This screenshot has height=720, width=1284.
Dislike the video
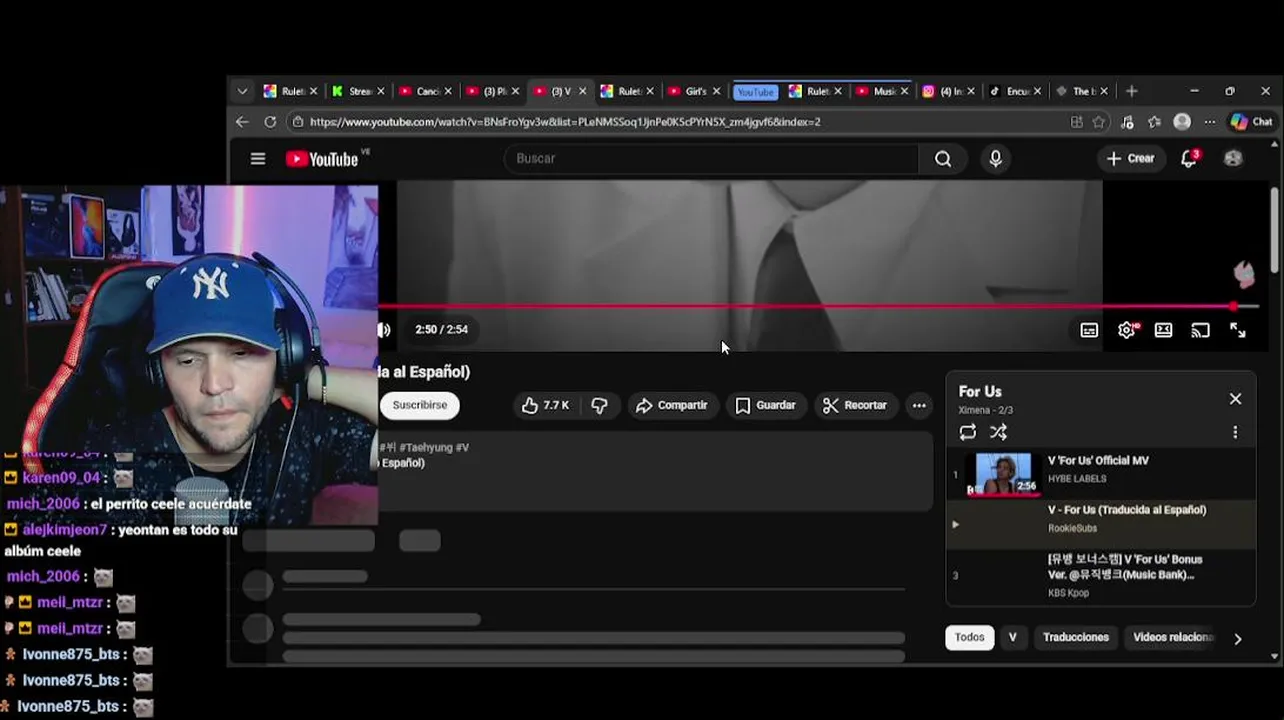point(599,405)
